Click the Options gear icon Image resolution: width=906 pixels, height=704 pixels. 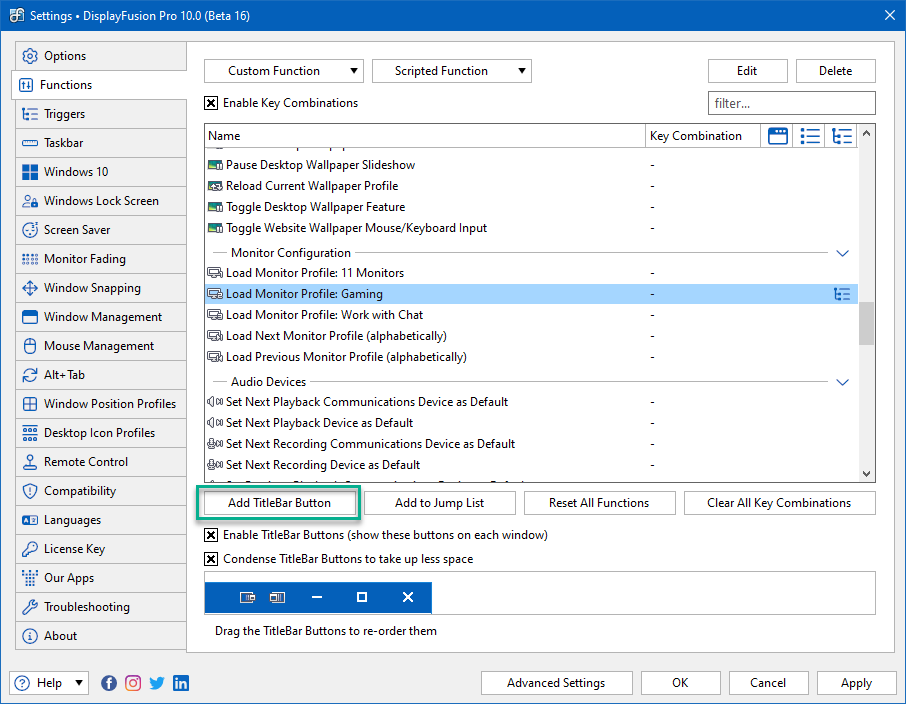(x=30, y=56)
